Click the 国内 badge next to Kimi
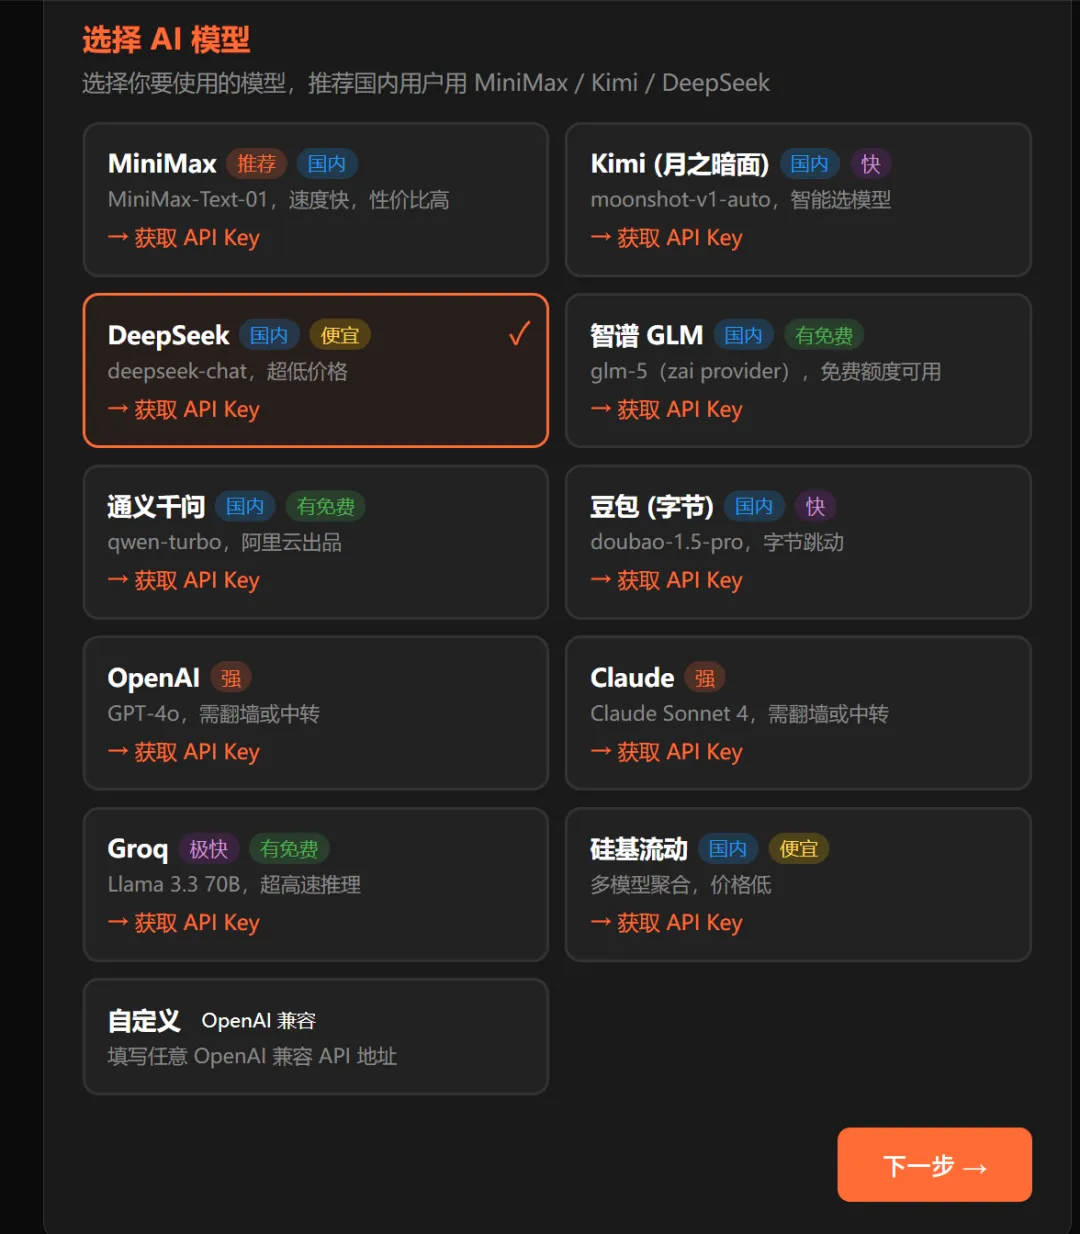The height and width of the screenshot is (1234, 1080). [x=809, y=163]
